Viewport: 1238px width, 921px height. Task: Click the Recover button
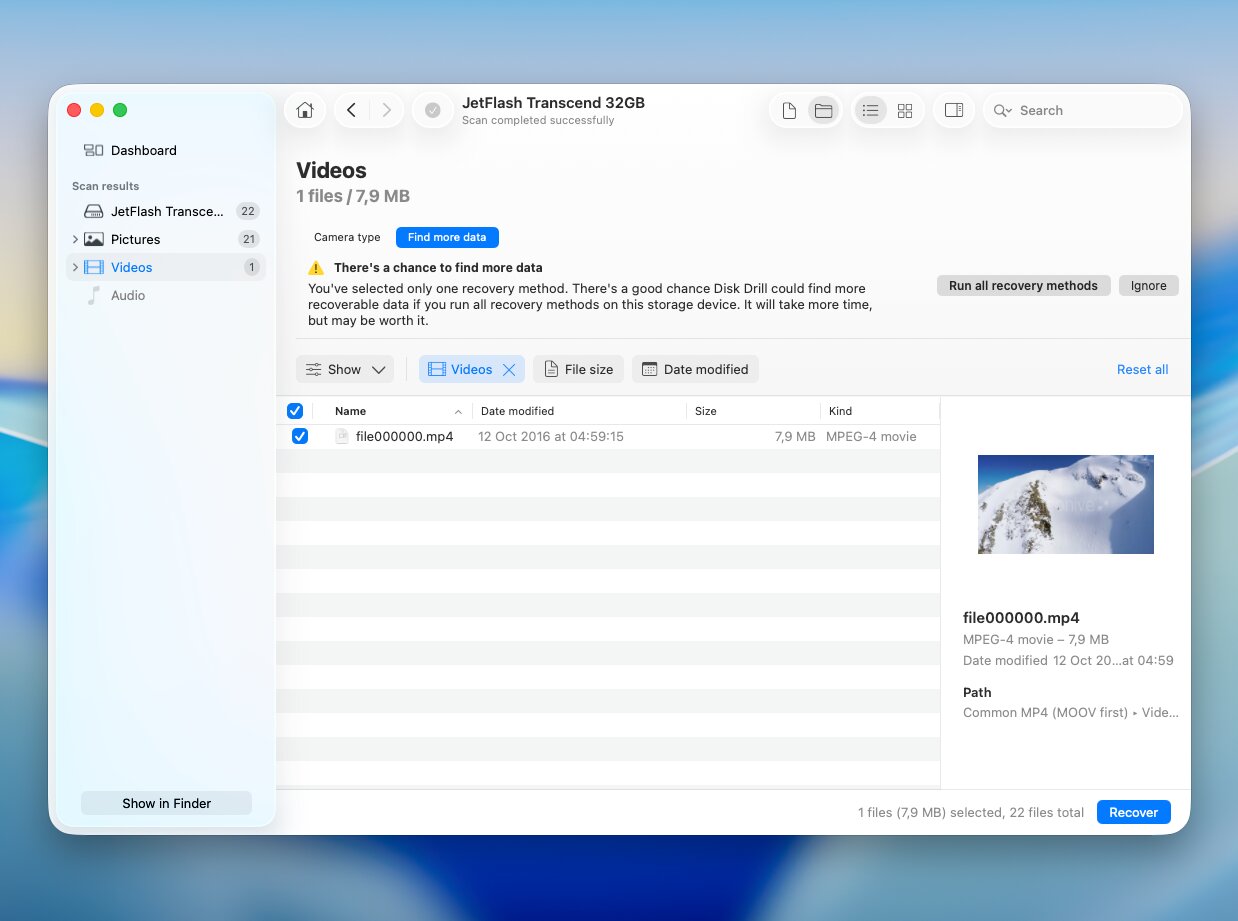pos(1133,812)
